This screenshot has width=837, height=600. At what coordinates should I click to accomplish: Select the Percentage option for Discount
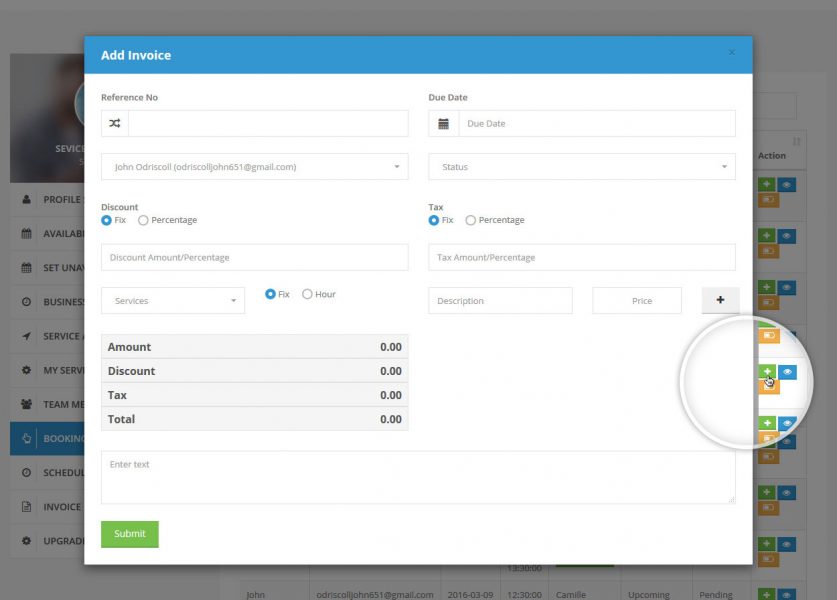coord(144,220)
